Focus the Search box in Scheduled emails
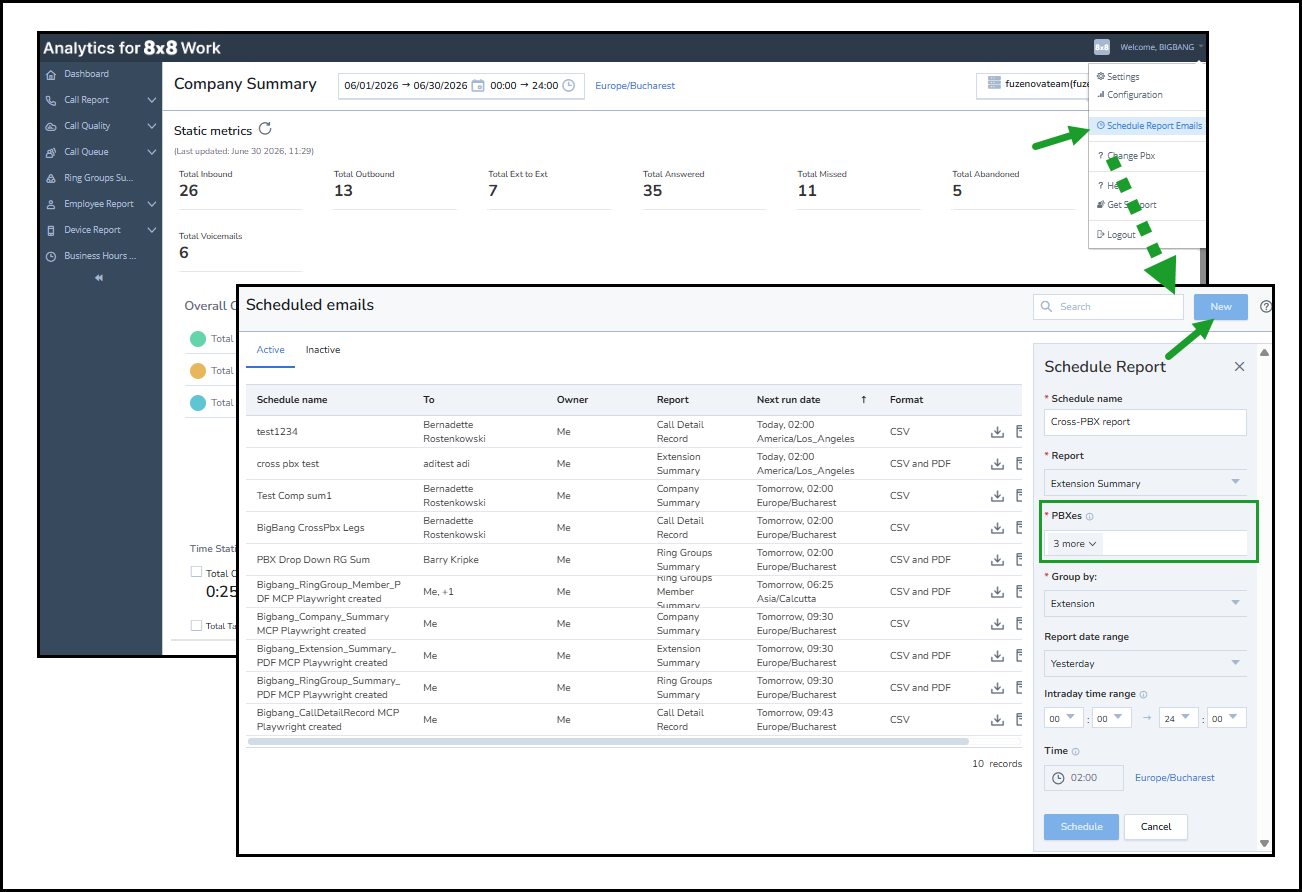 coord(1108,307)
